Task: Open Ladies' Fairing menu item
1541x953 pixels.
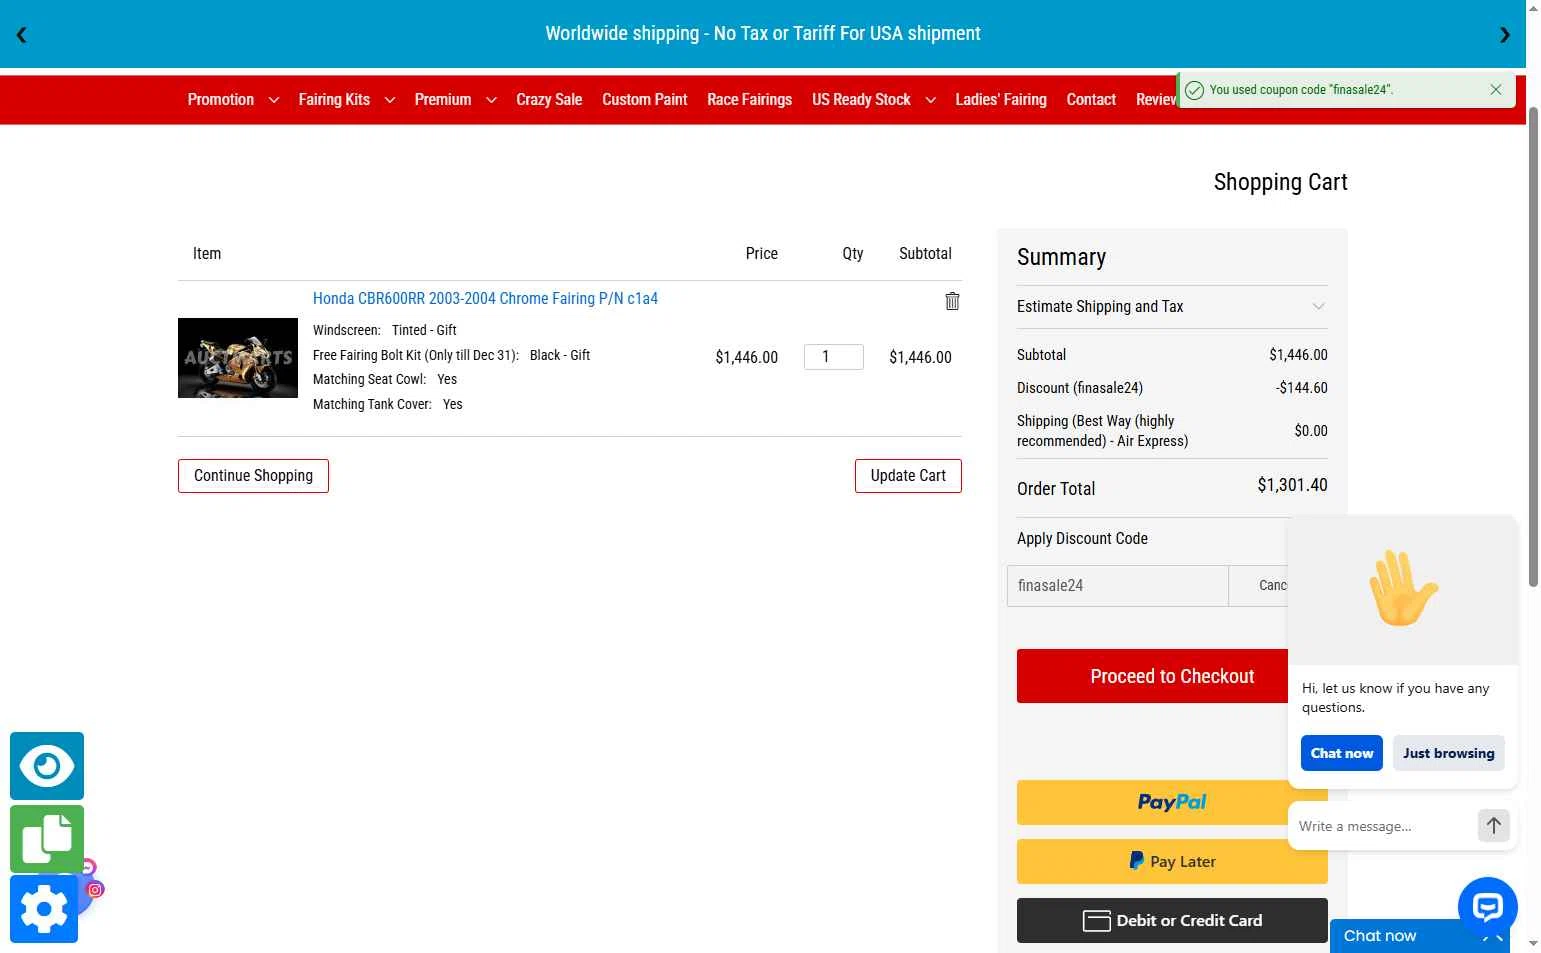Action: click(x=1001, y=100)
